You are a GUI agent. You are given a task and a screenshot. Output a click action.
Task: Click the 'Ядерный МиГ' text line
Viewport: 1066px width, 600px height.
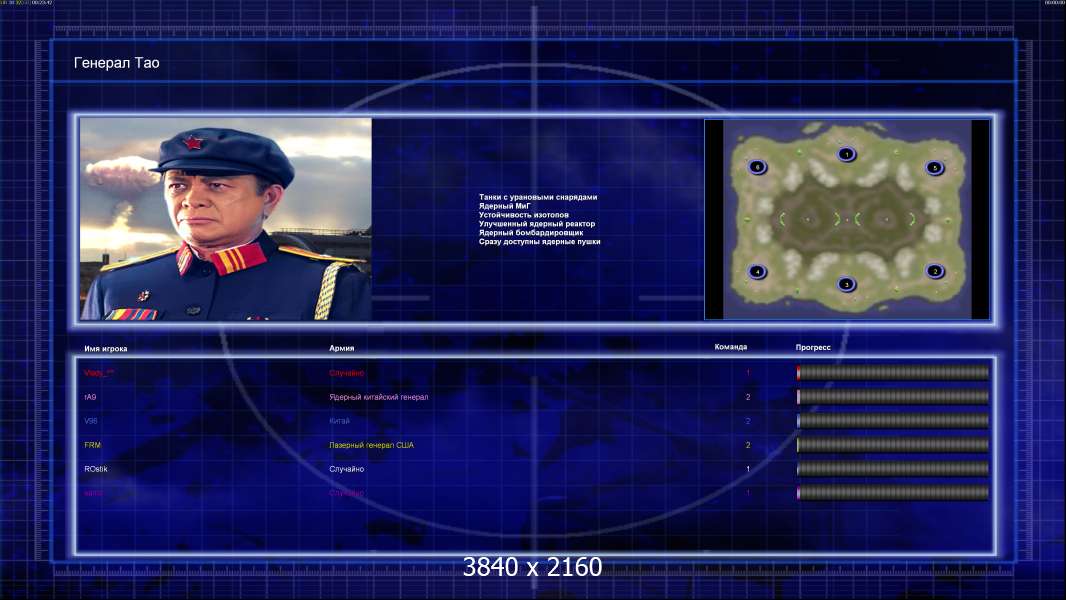504,206
